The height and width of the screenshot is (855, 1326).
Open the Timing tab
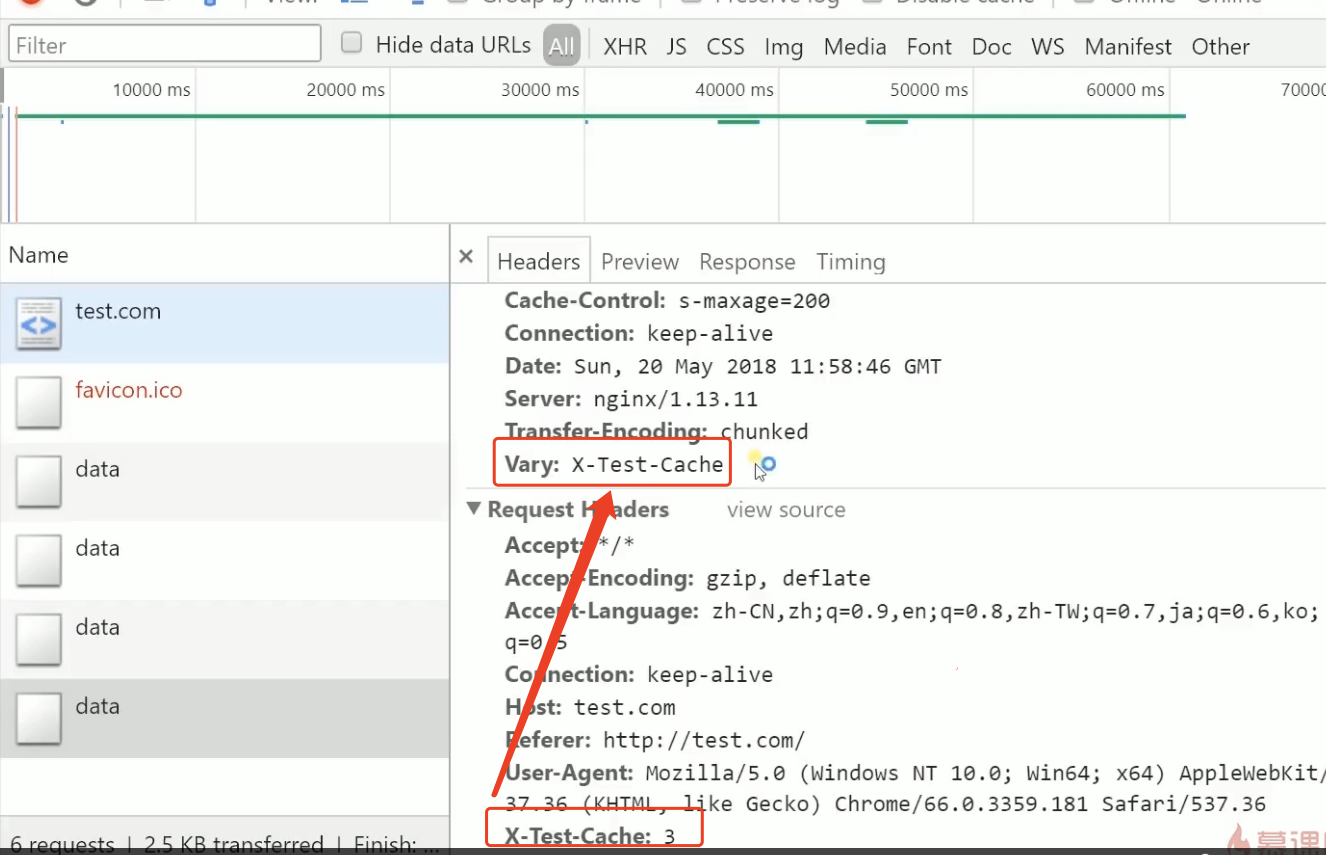851,262
